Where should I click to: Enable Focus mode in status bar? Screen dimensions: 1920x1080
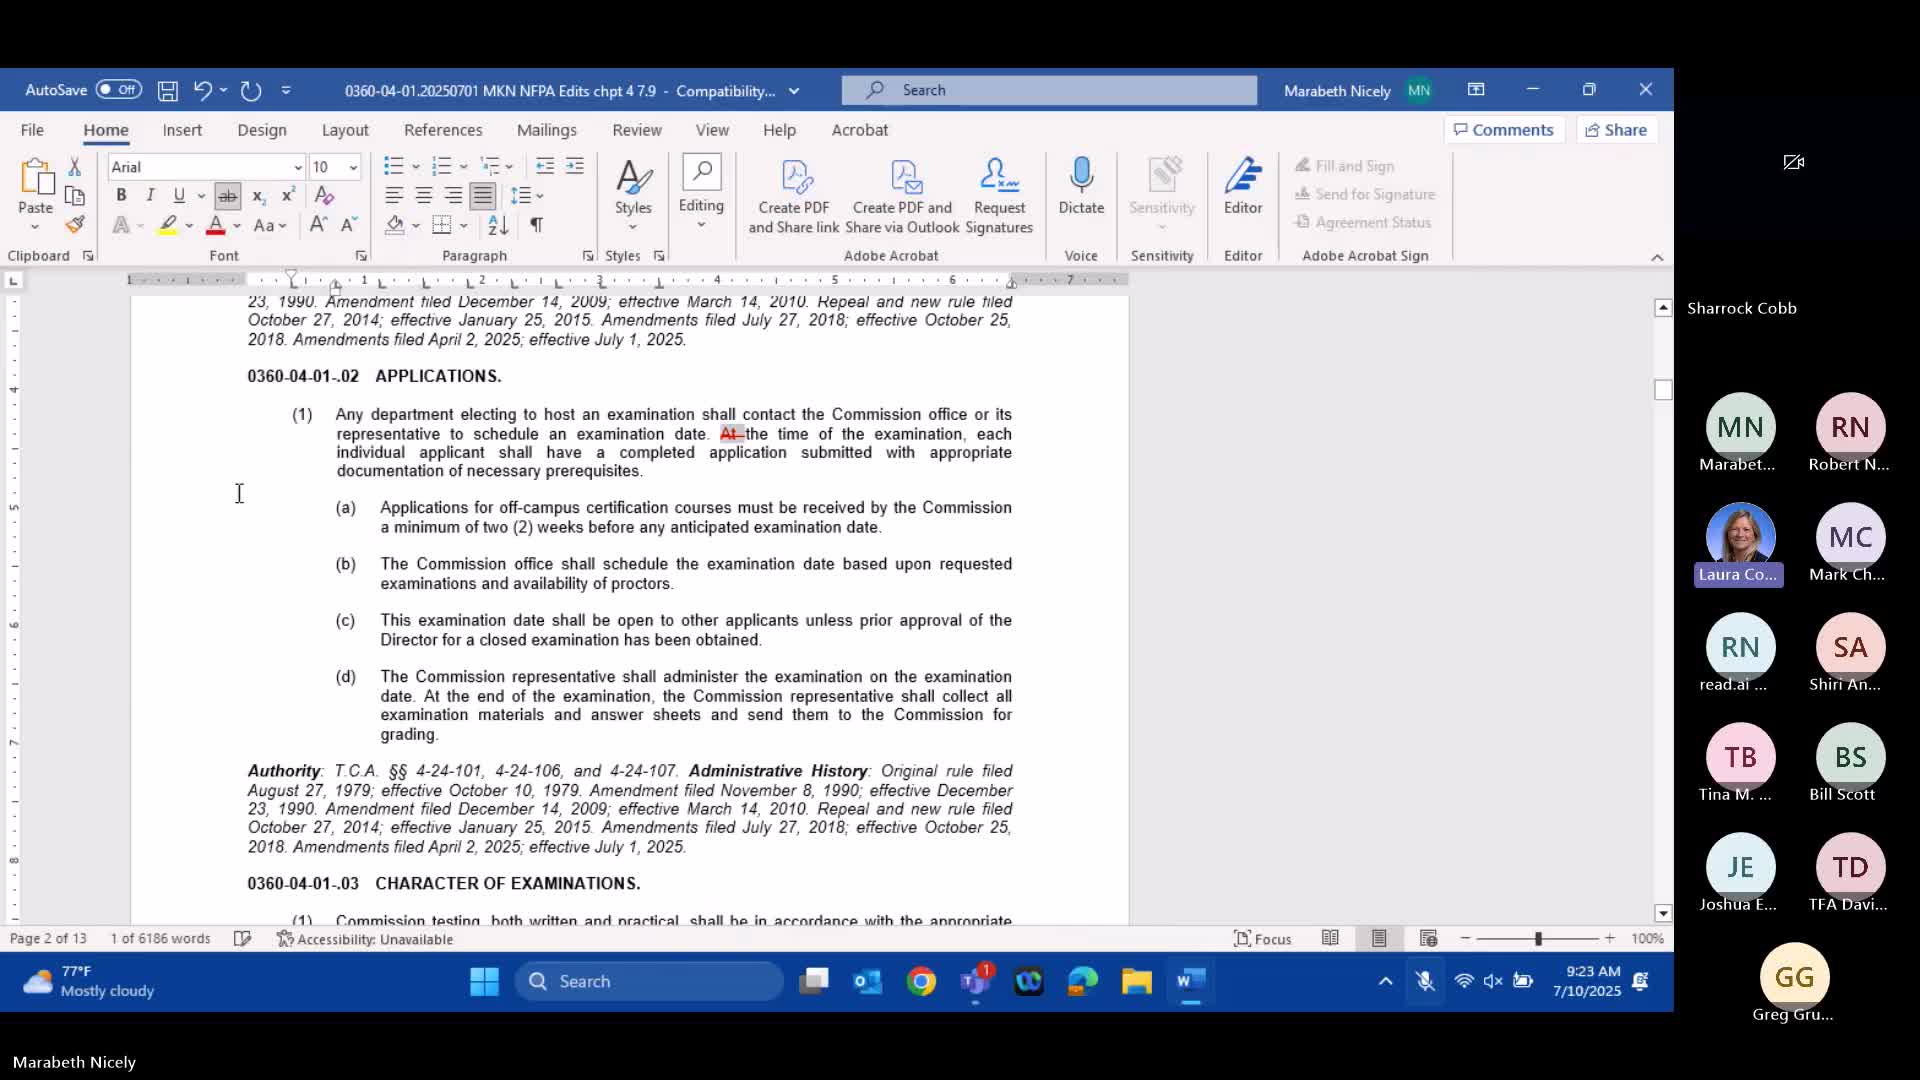[1263, 939]
